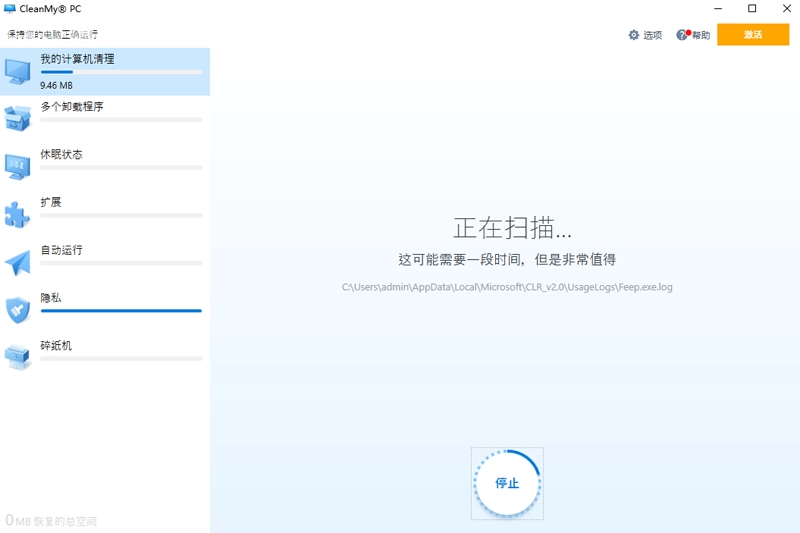The height and width of the screenshot is (533, 800).
Task: Close the CleanMy PC window
Action: (787, 9)
